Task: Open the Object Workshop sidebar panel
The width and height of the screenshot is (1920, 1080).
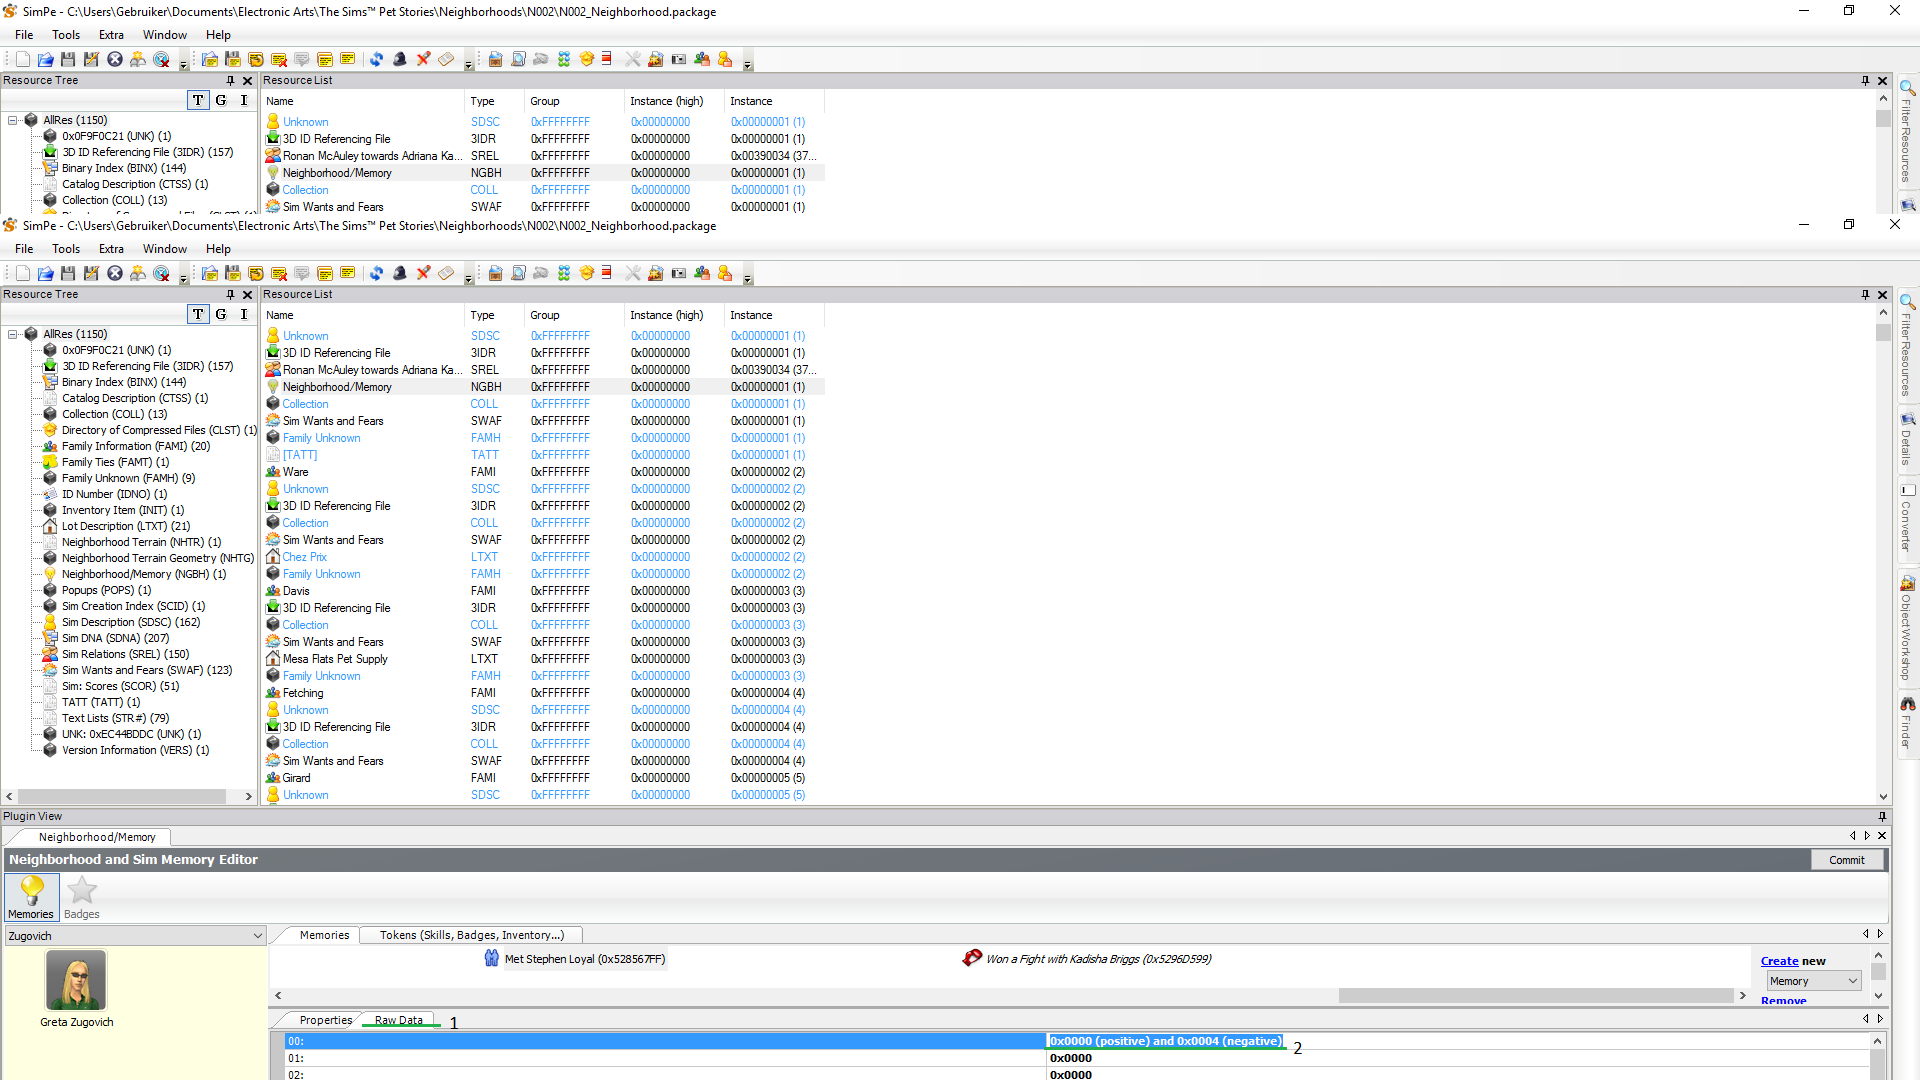Action: pyautogui.click(x=1907, y=630)
